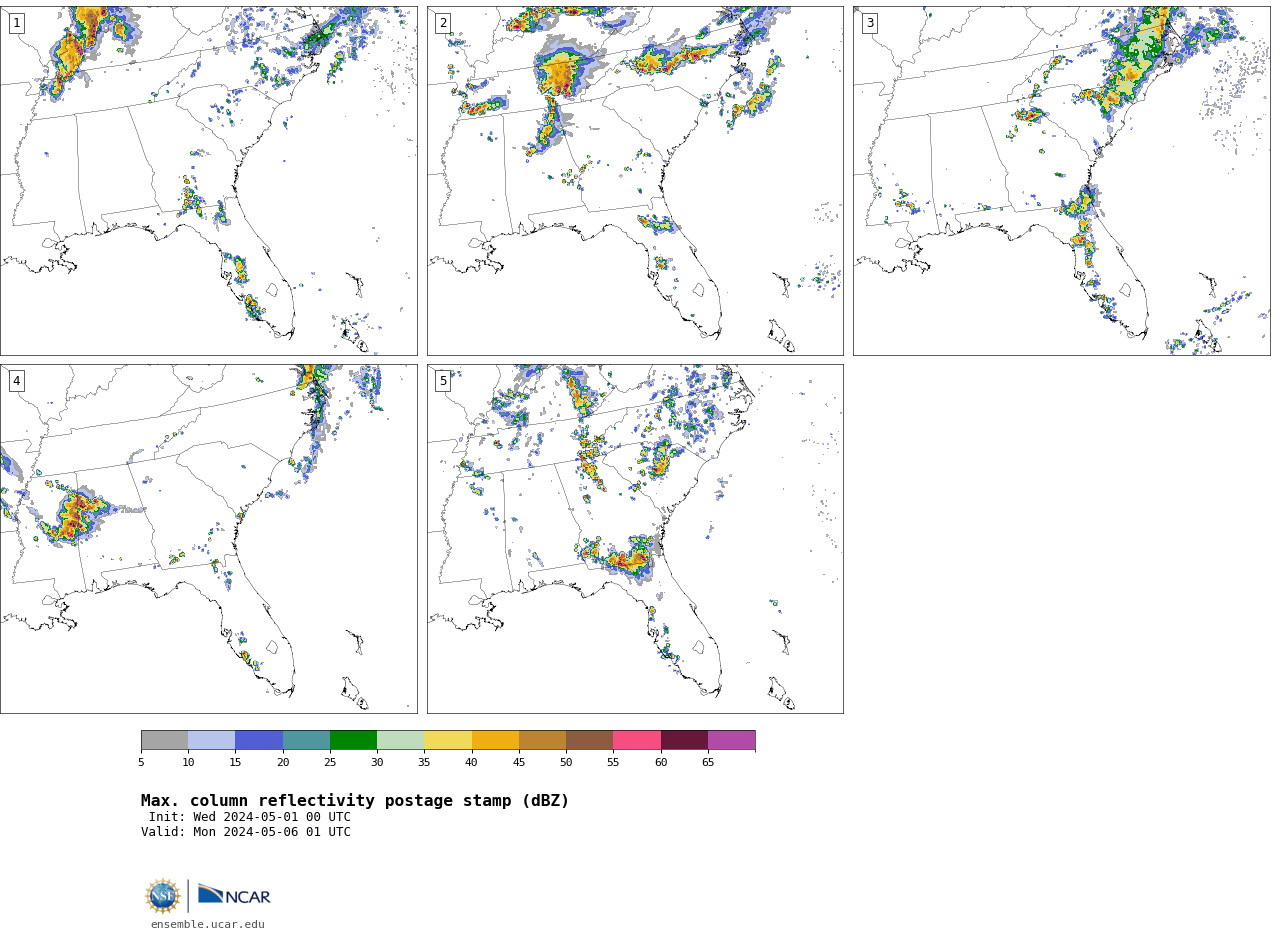
Task: Click the tan-brown 45-50 dBZ swatch
Action: [x=542, y=740]
